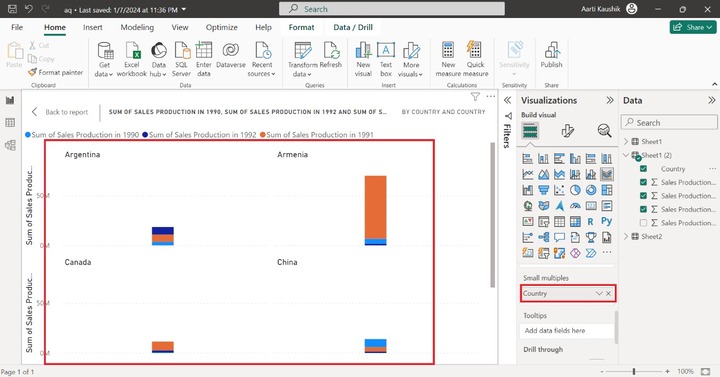720x377 pixels.
Task: Open the Recent sources dropdown
Action: 261,73
